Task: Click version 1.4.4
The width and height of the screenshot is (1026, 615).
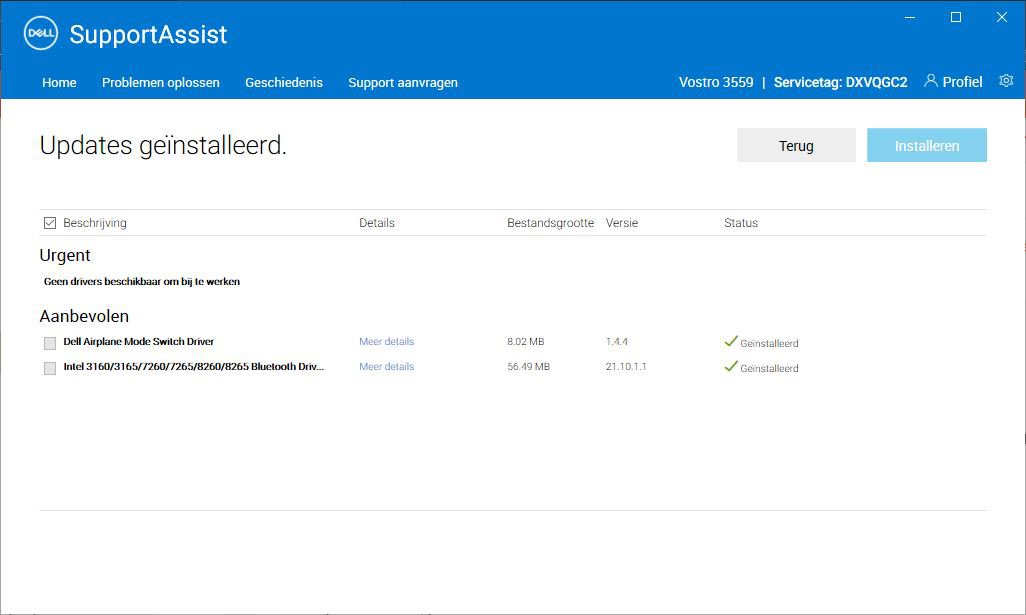Action: pos(616,342)
